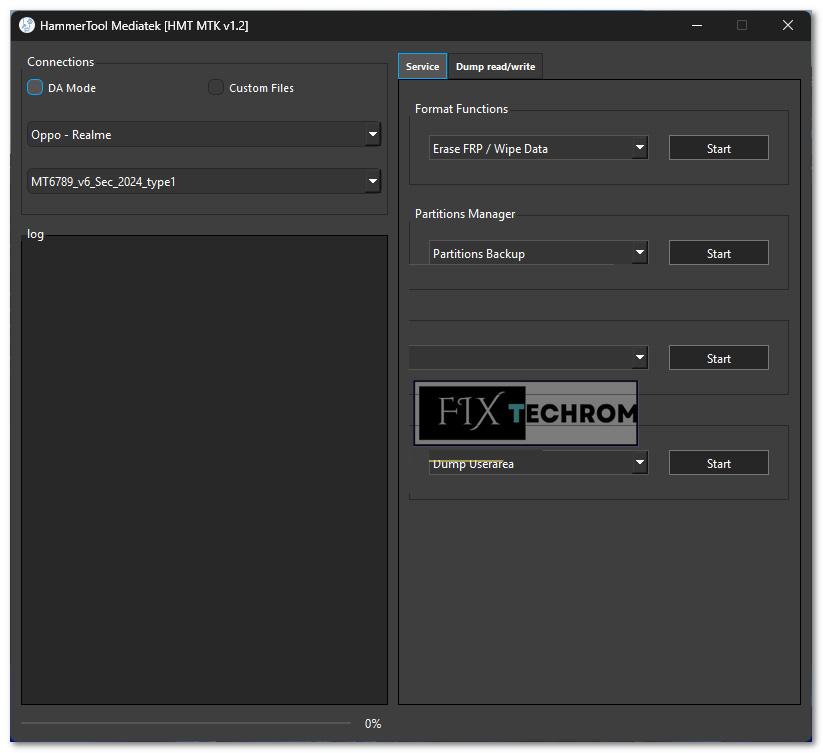Expand the Partitions Backup dropdown
823x753 pixels.
[539, 253]
